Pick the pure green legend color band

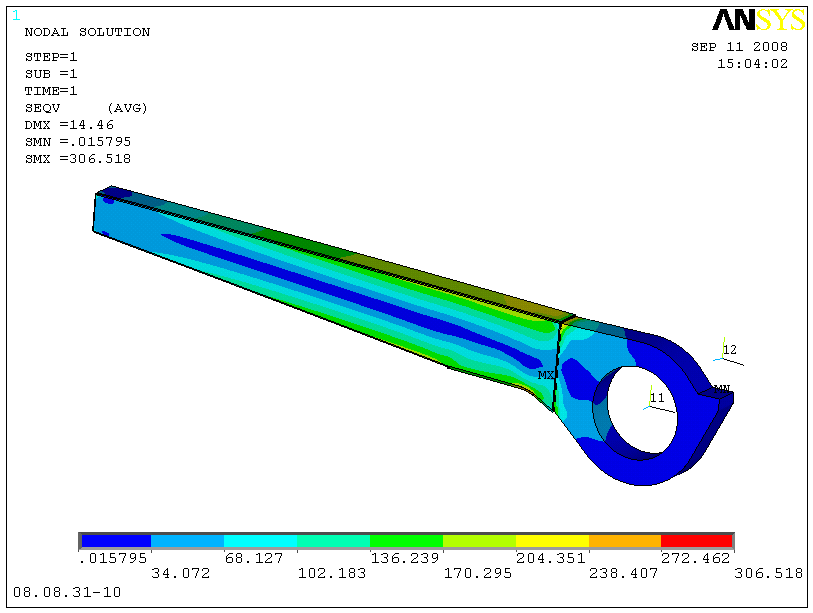click(406, 540)
